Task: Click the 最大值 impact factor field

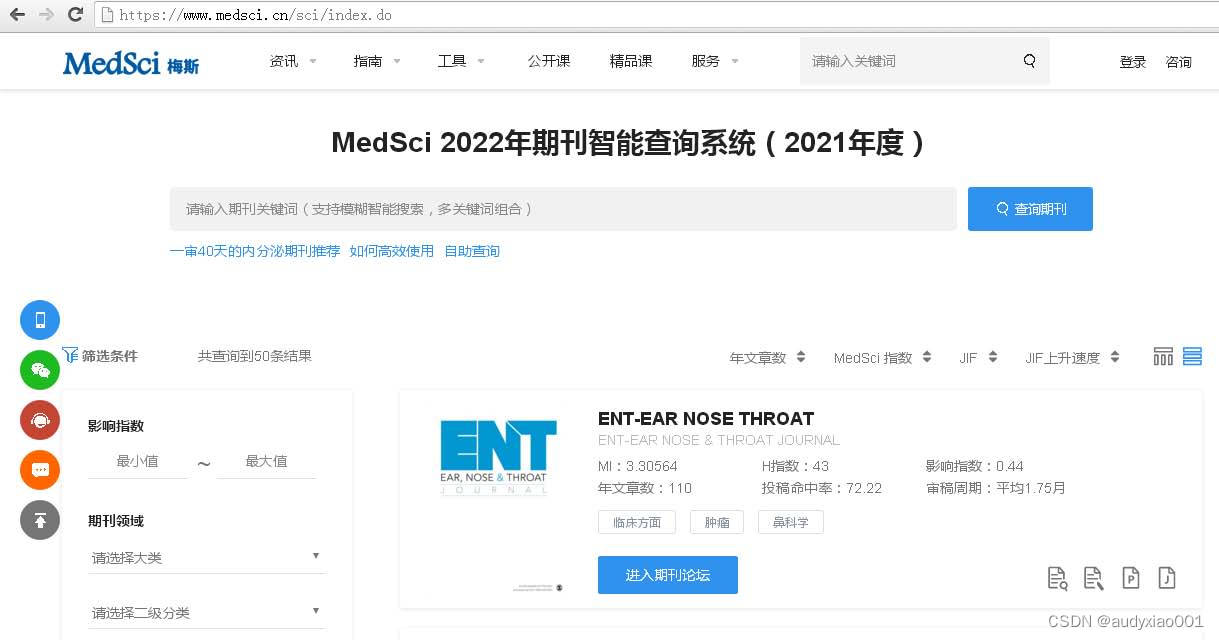Action: click(x=267, y=462)
